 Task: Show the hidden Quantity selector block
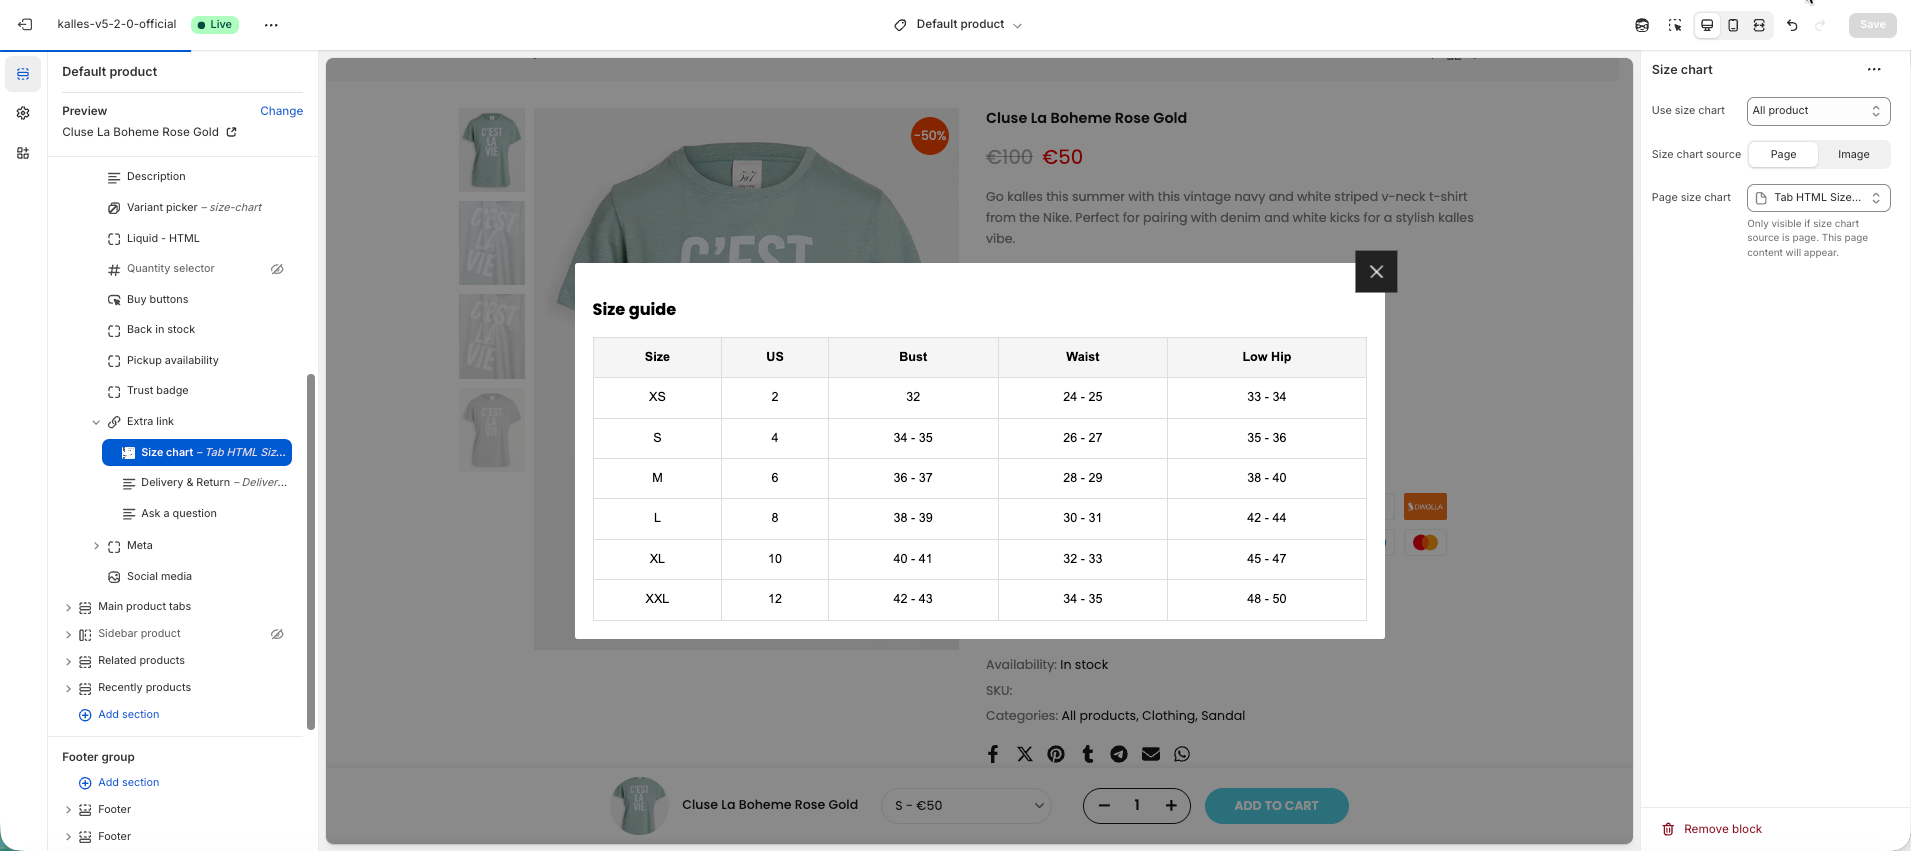pos(277,269)
